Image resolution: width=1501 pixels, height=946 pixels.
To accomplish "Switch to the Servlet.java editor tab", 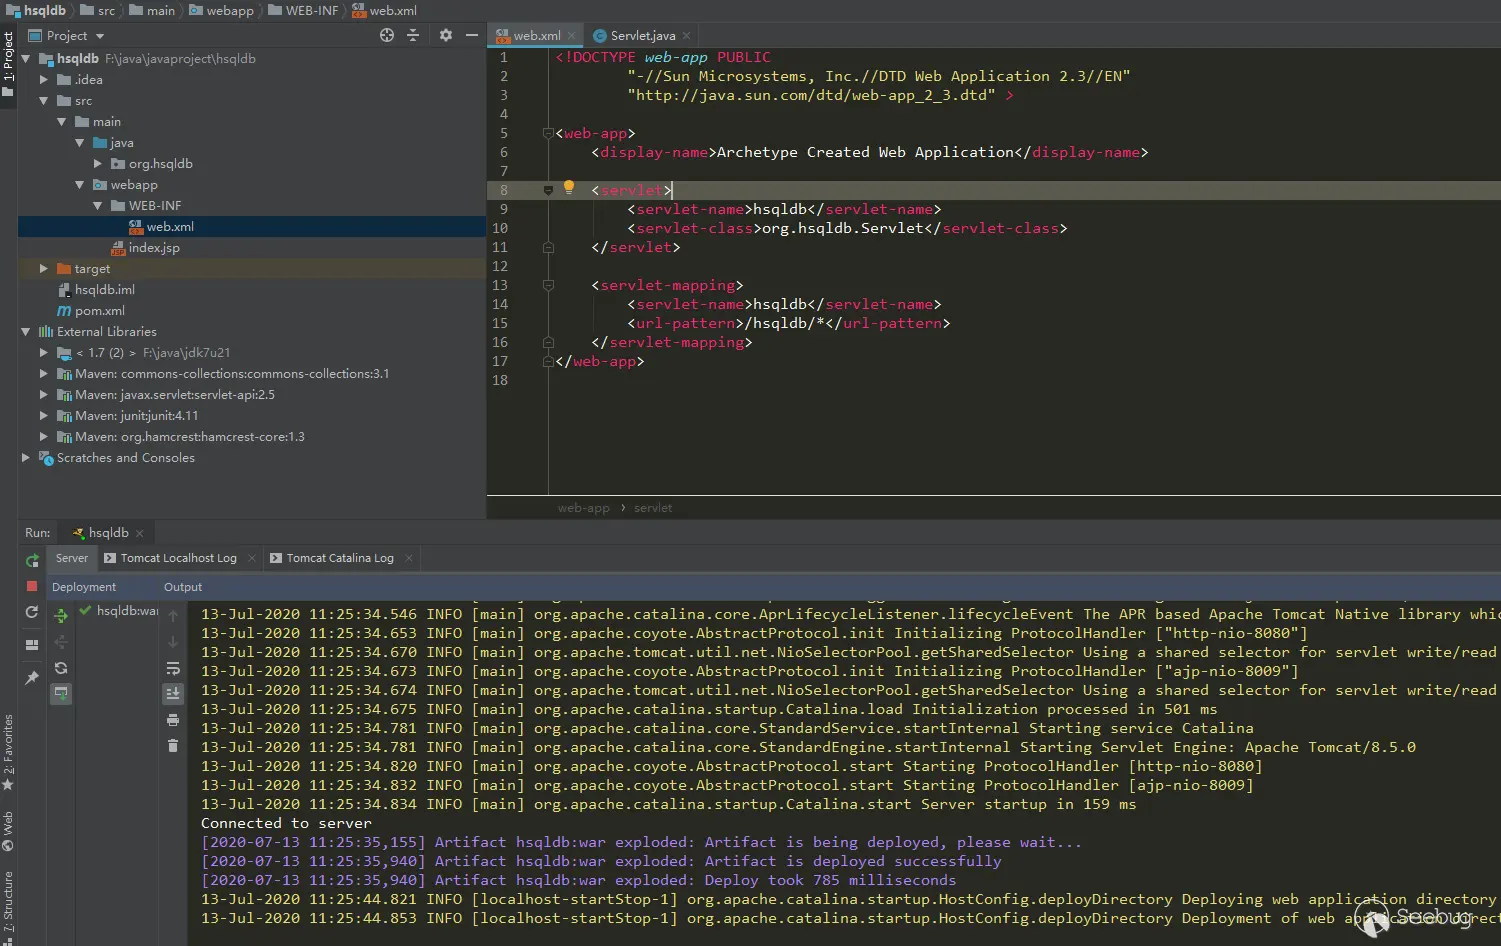I will click(x=642, y=36).
